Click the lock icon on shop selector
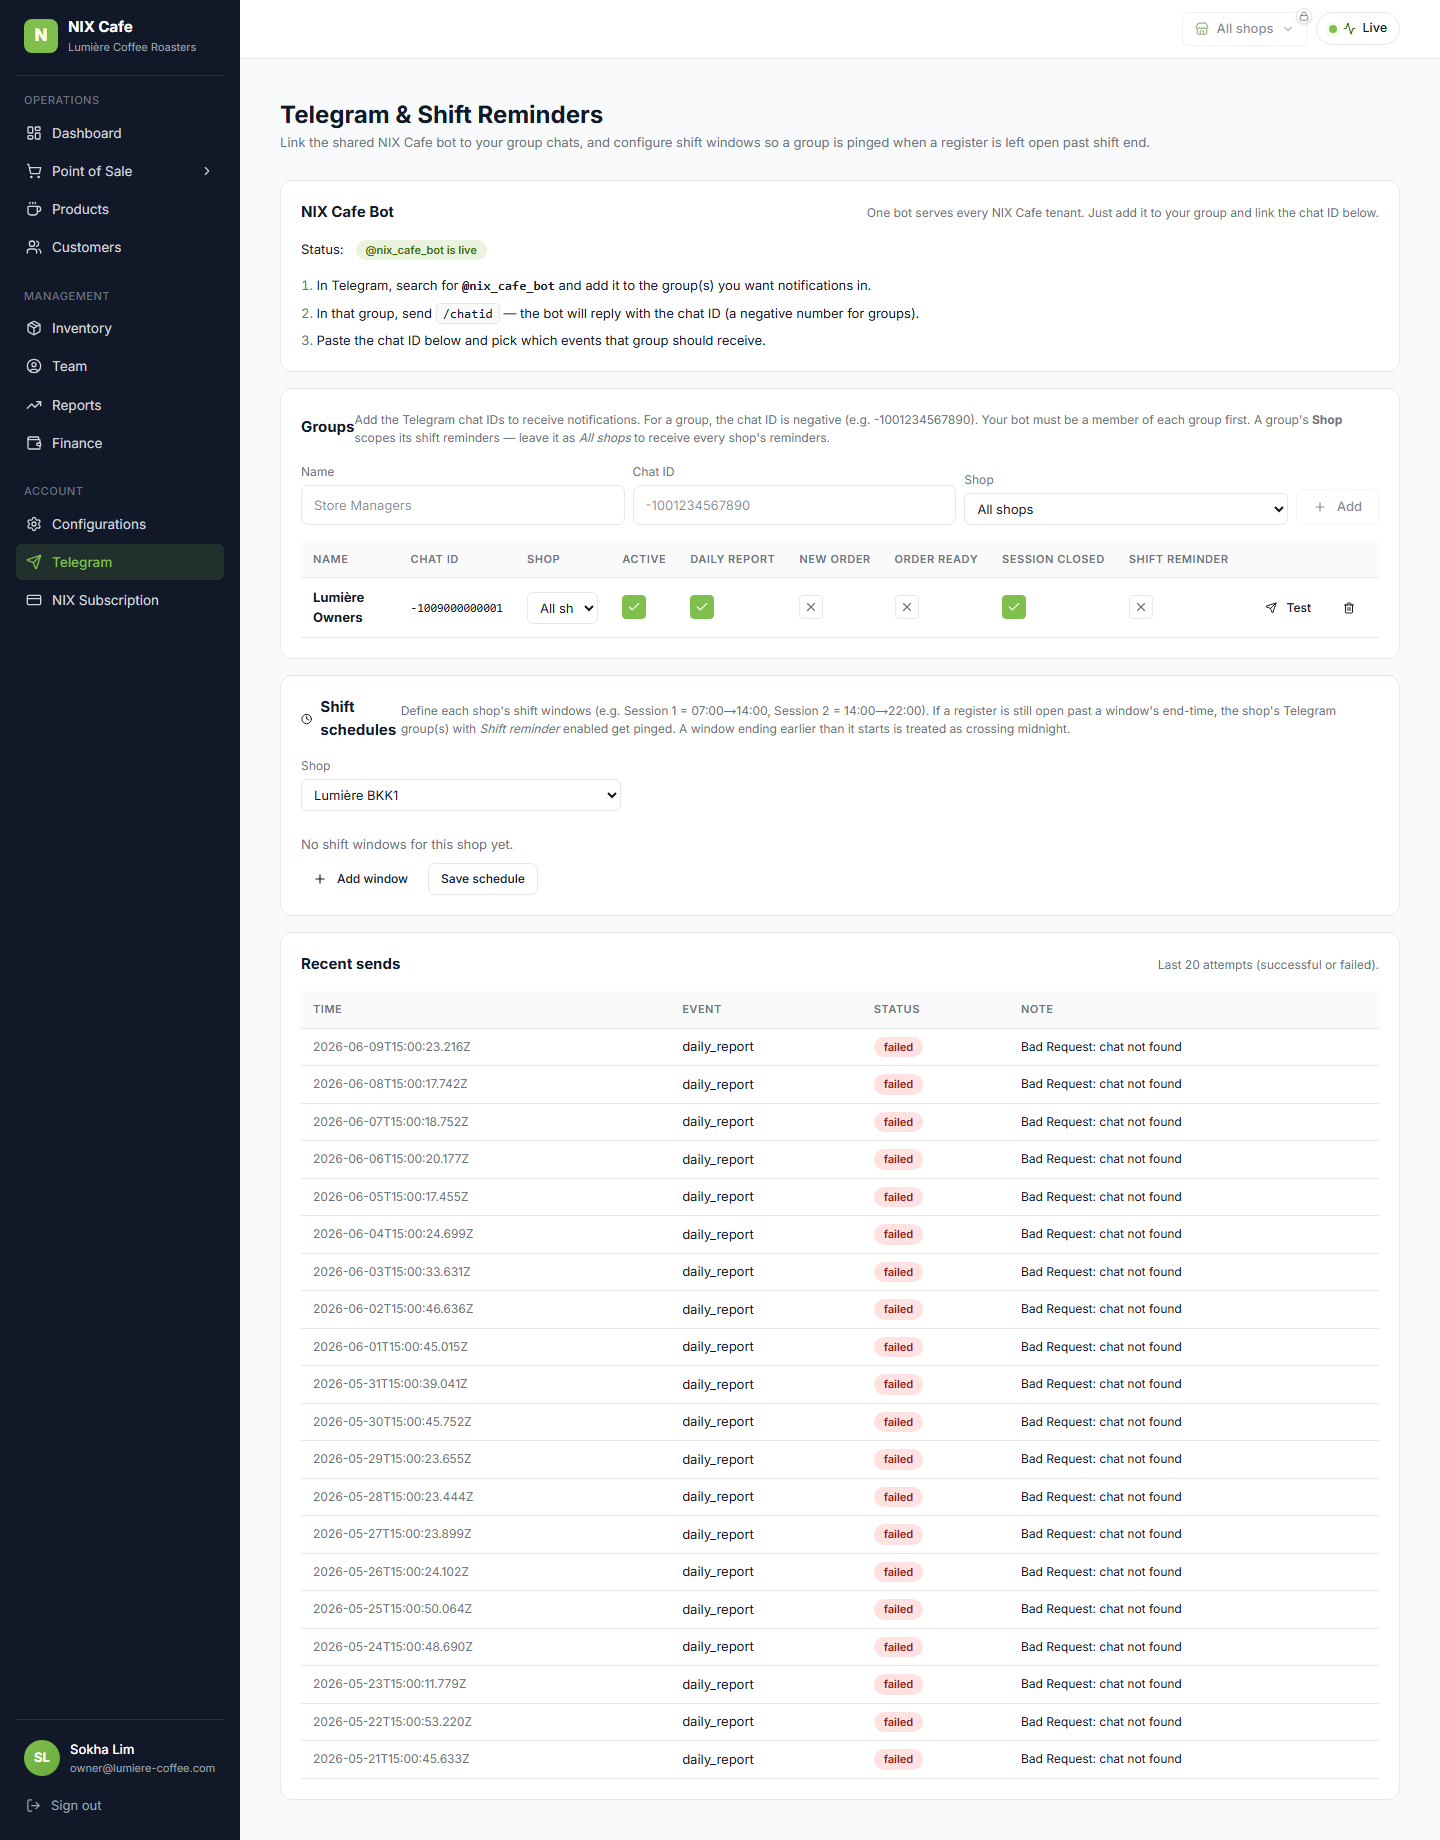The image size is (1440, 1840). click(x=1304, y=16)
